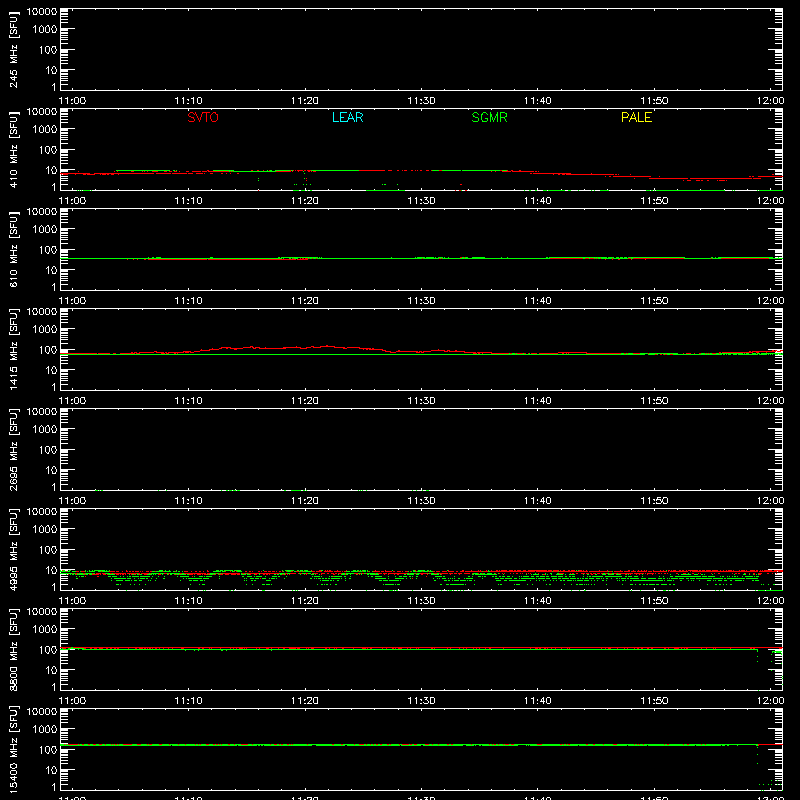Click 10000 tick label on 8800 MHz panel
The image size is (800, 800).
pos(42,612)
